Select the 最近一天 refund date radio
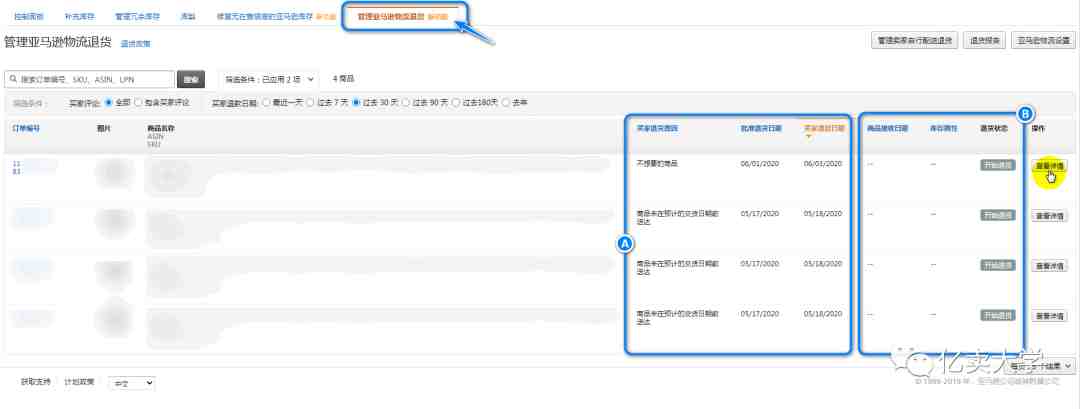Viewport: 1080px width, 409px height. [x=265, y=103]
